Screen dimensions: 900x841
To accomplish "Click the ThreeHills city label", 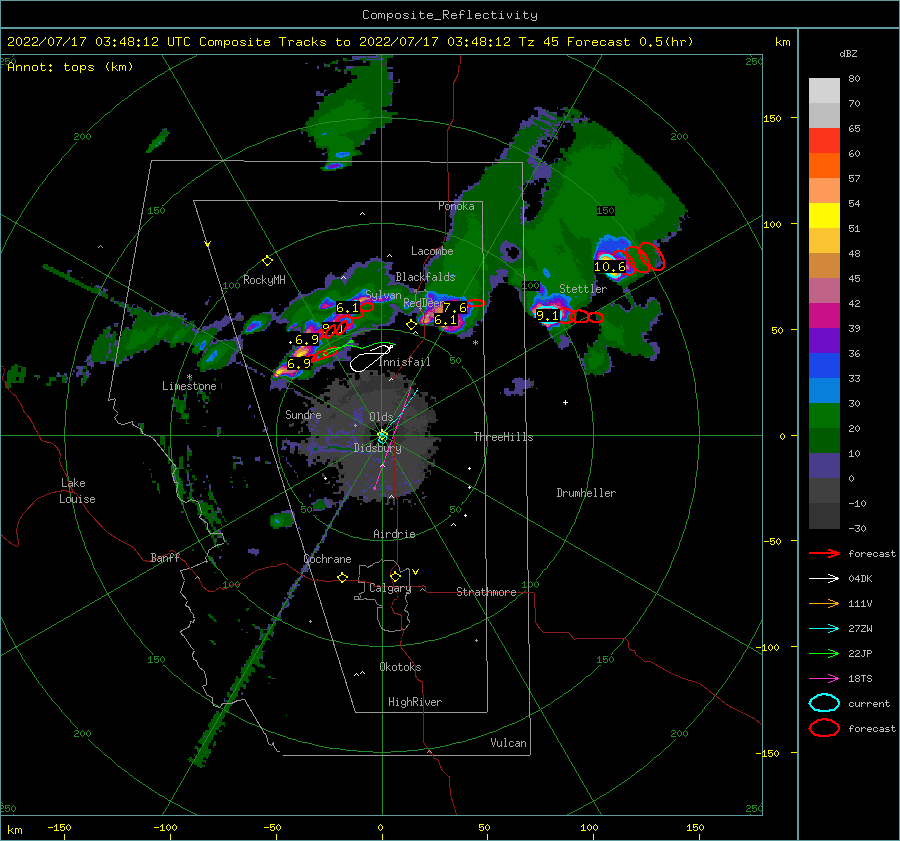I will point(503,437).
